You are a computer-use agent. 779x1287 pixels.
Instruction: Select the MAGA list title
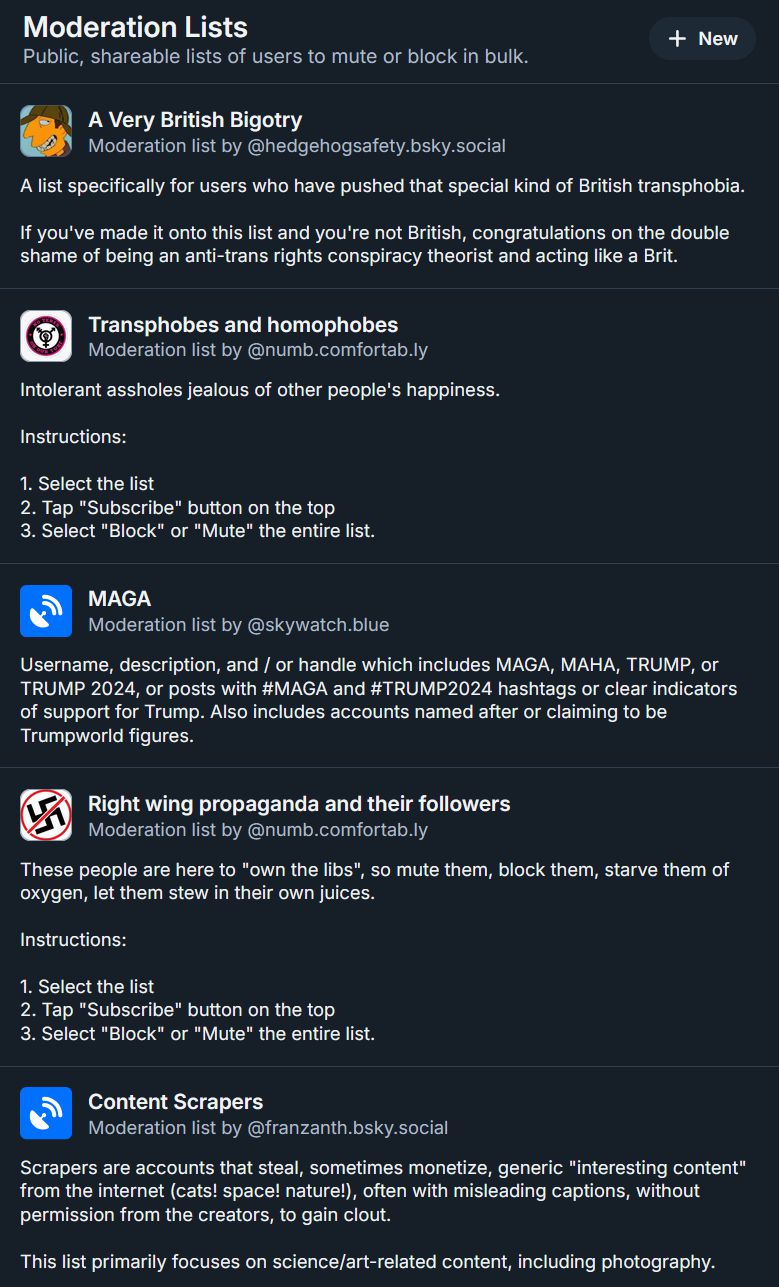(x=120, y=599)
